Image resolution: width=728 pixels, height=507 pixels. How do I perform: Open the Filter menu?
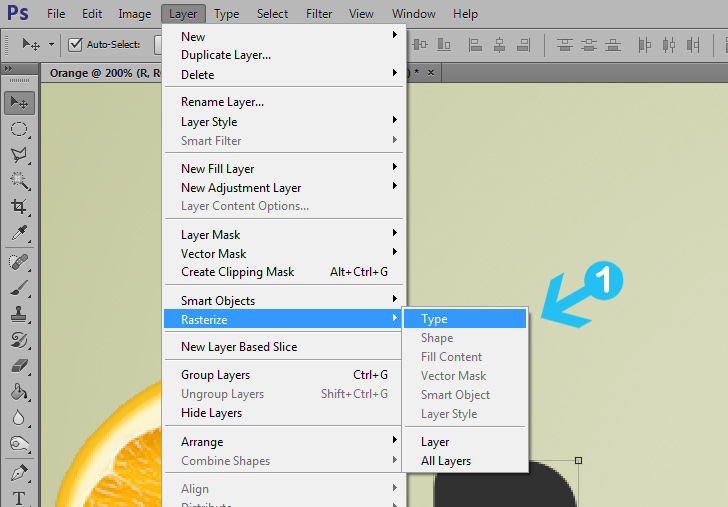[x=319, y=14]
